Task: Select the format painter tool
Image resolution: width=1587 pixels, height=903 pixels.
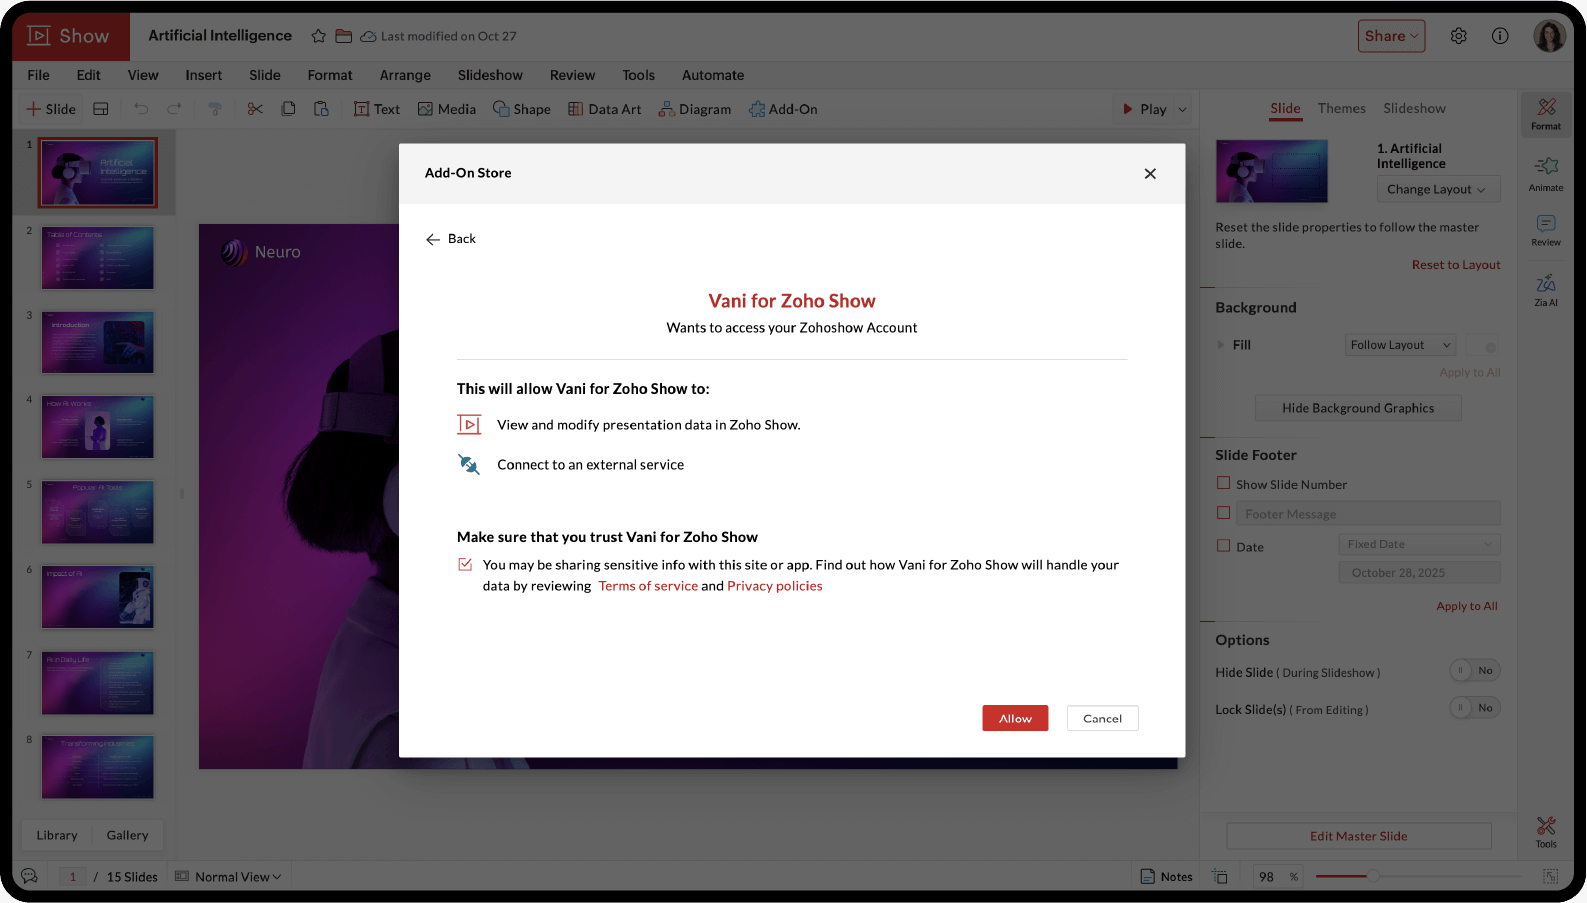Action: point(215,109)
